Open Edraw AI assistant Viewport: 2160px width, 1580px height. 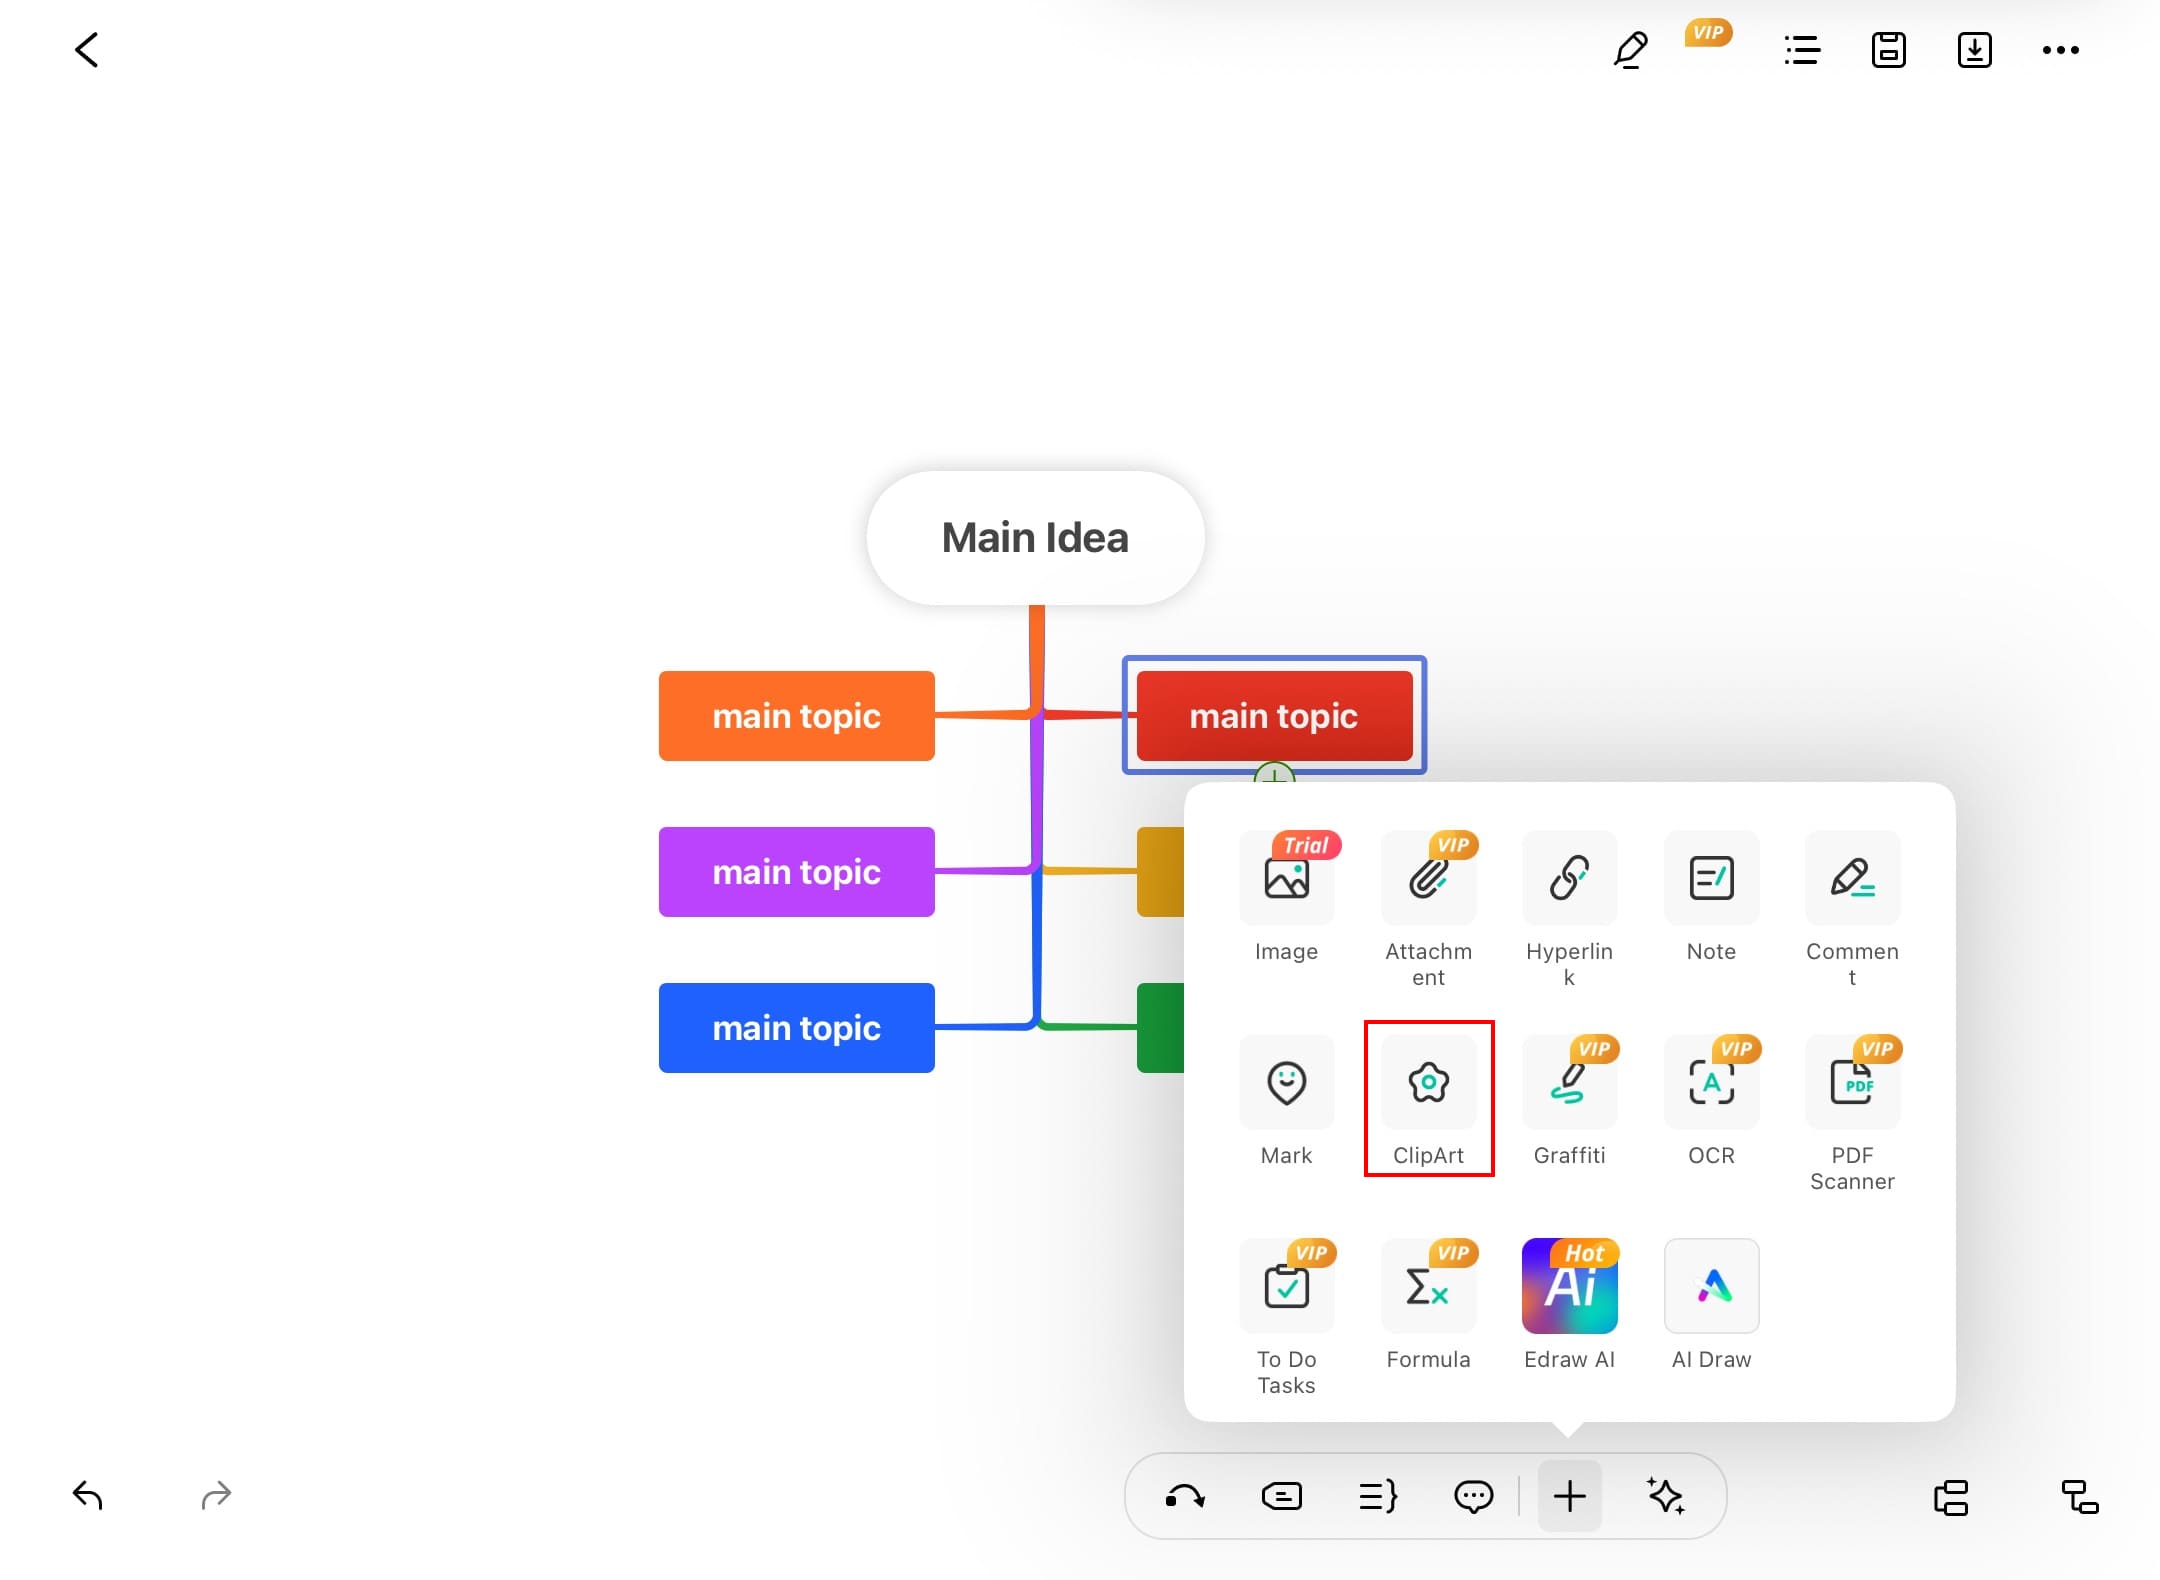coord(1569,1287)
